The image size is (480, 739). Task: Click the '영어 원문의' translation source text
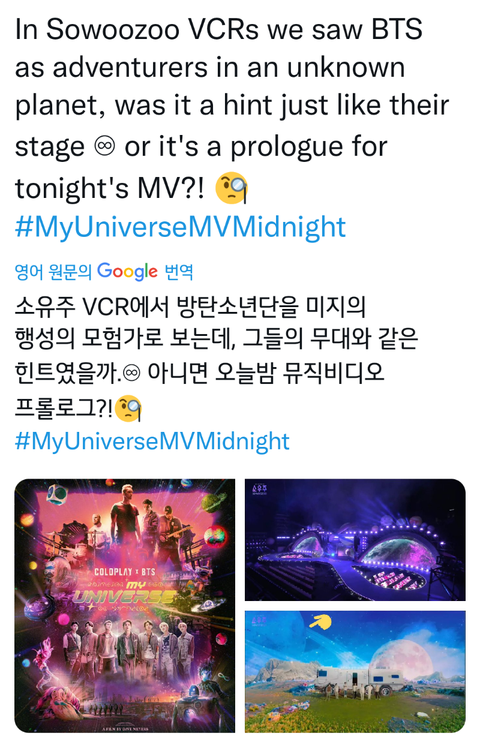[x=53, y=272]
